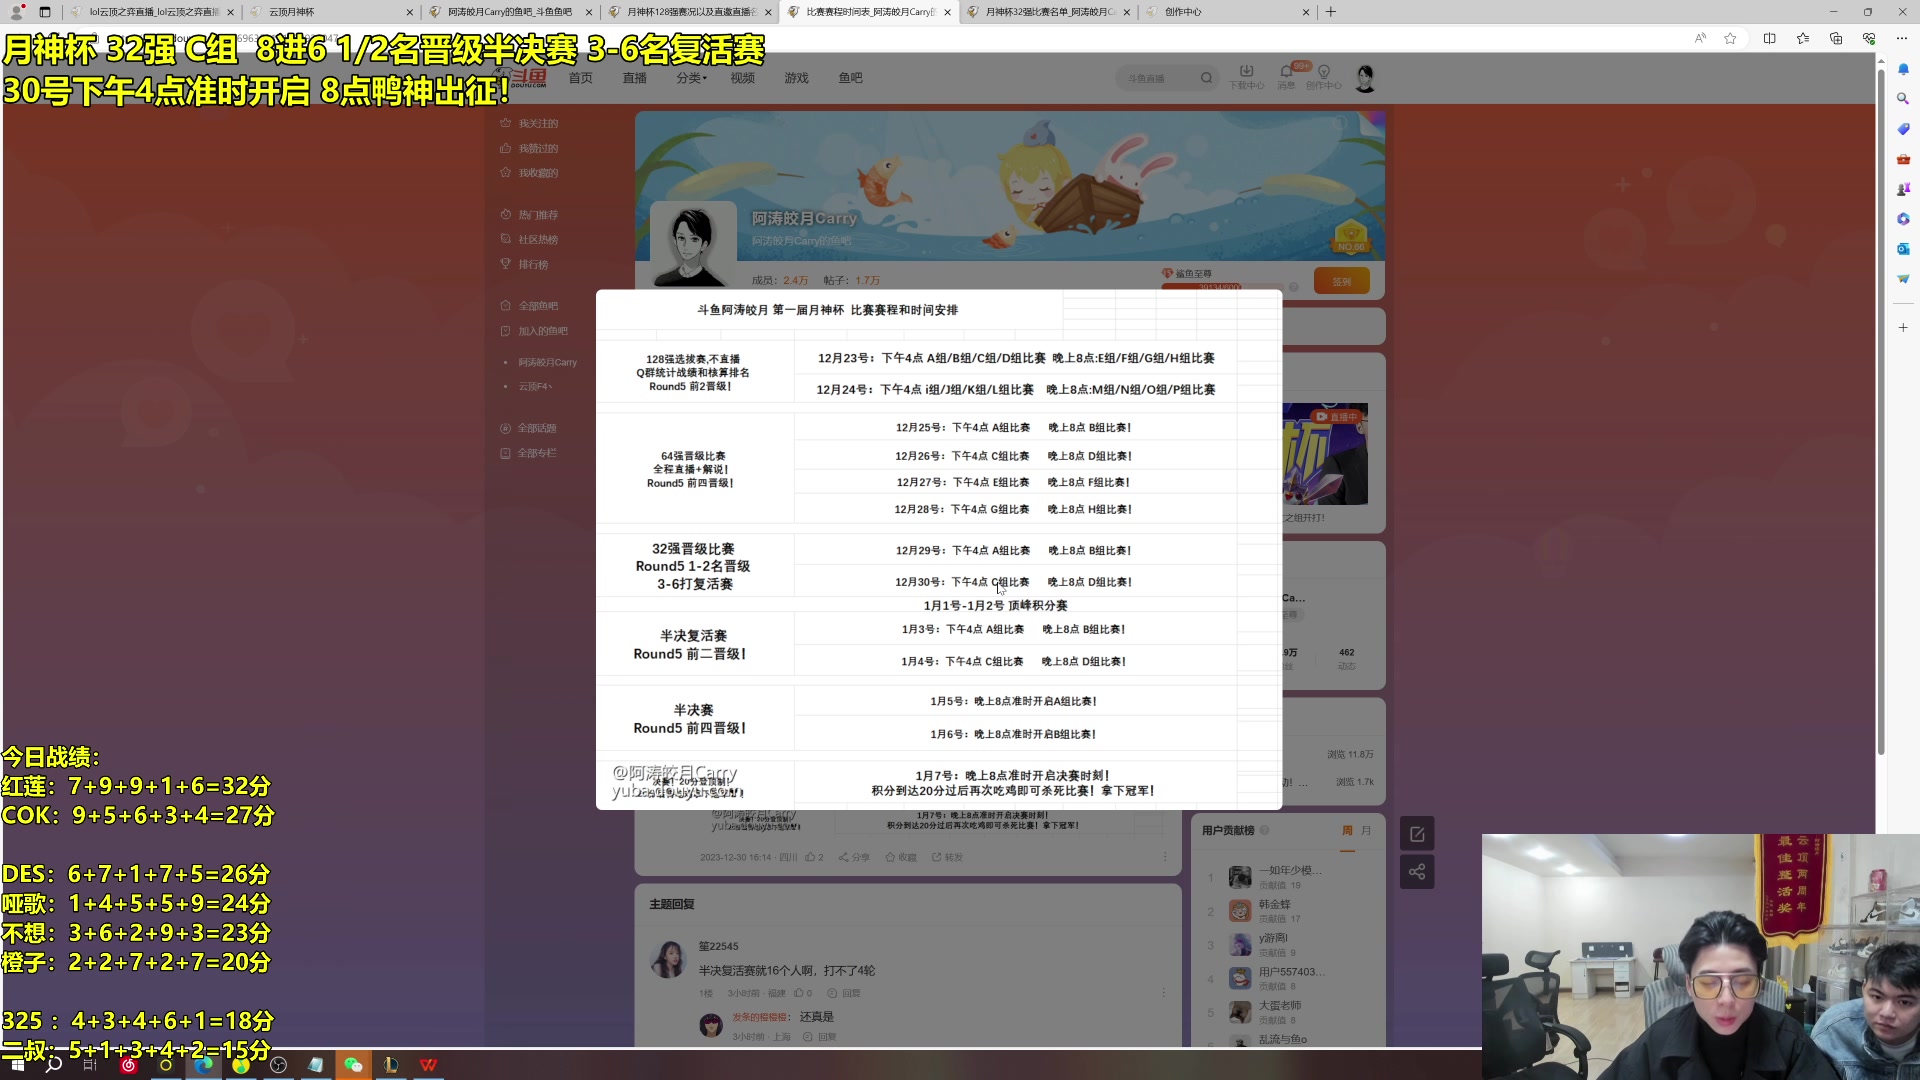Expand the 分类 dropdown in the Douyu nav
Screen dimensions: 1920x1080
[691, 78]
